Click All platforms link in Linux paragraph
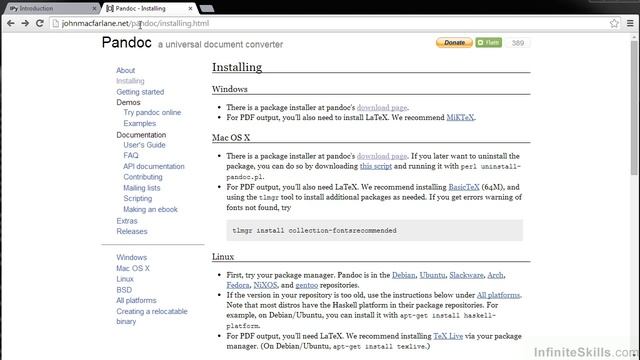 498,295
